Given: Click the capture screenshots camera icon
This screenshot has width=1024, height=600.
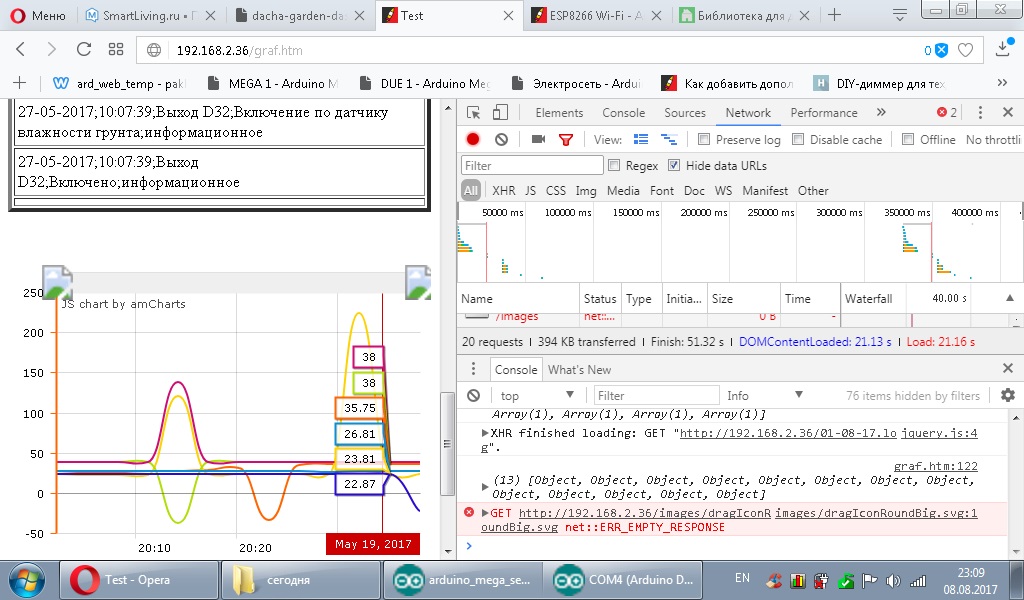Looking at the screenshot, I should 538,140.
